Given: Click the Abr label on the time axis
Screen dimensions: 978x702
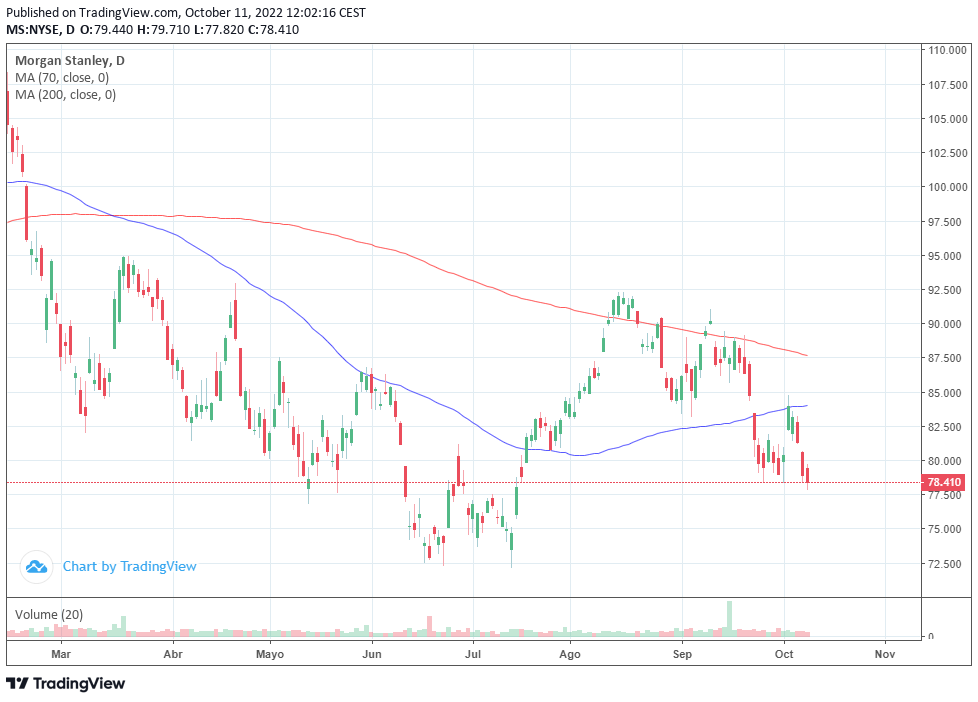Looking at the screenshot, I should [173, 654].
